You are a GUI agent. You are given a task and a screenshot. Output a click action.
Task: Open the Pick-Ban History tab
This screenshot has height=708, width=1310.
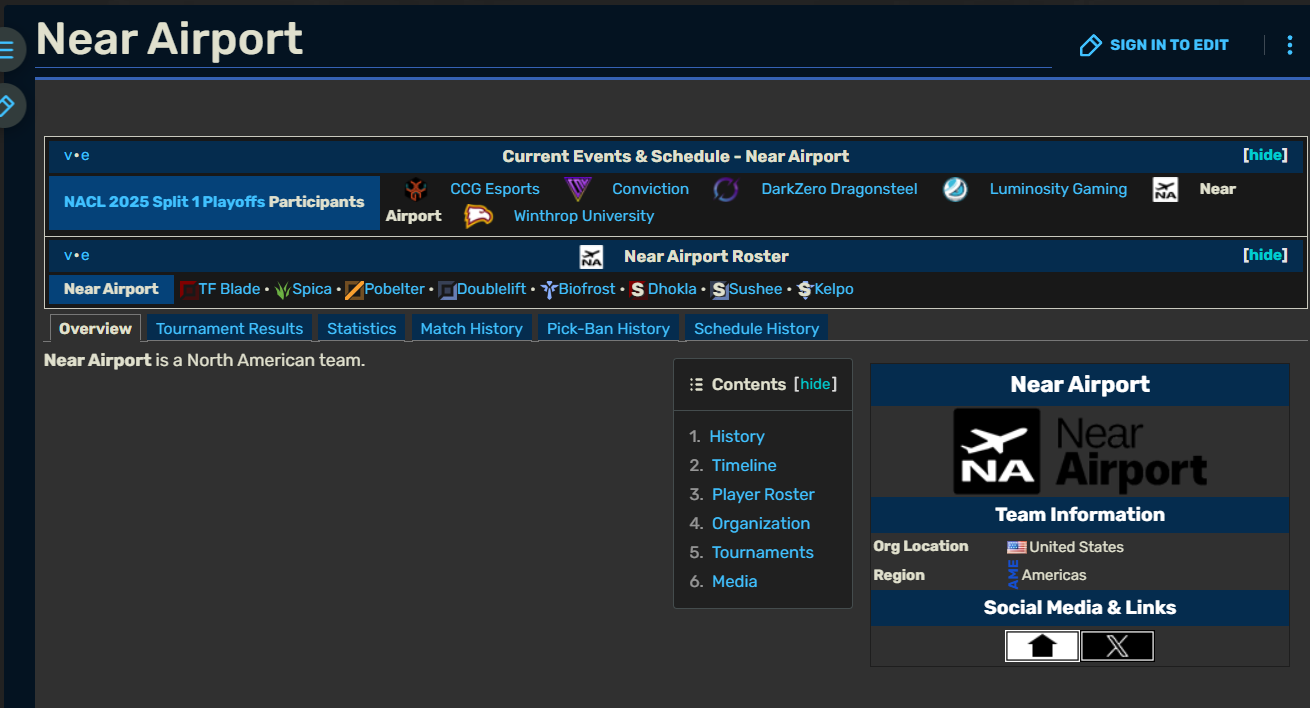tap(608, 328)
